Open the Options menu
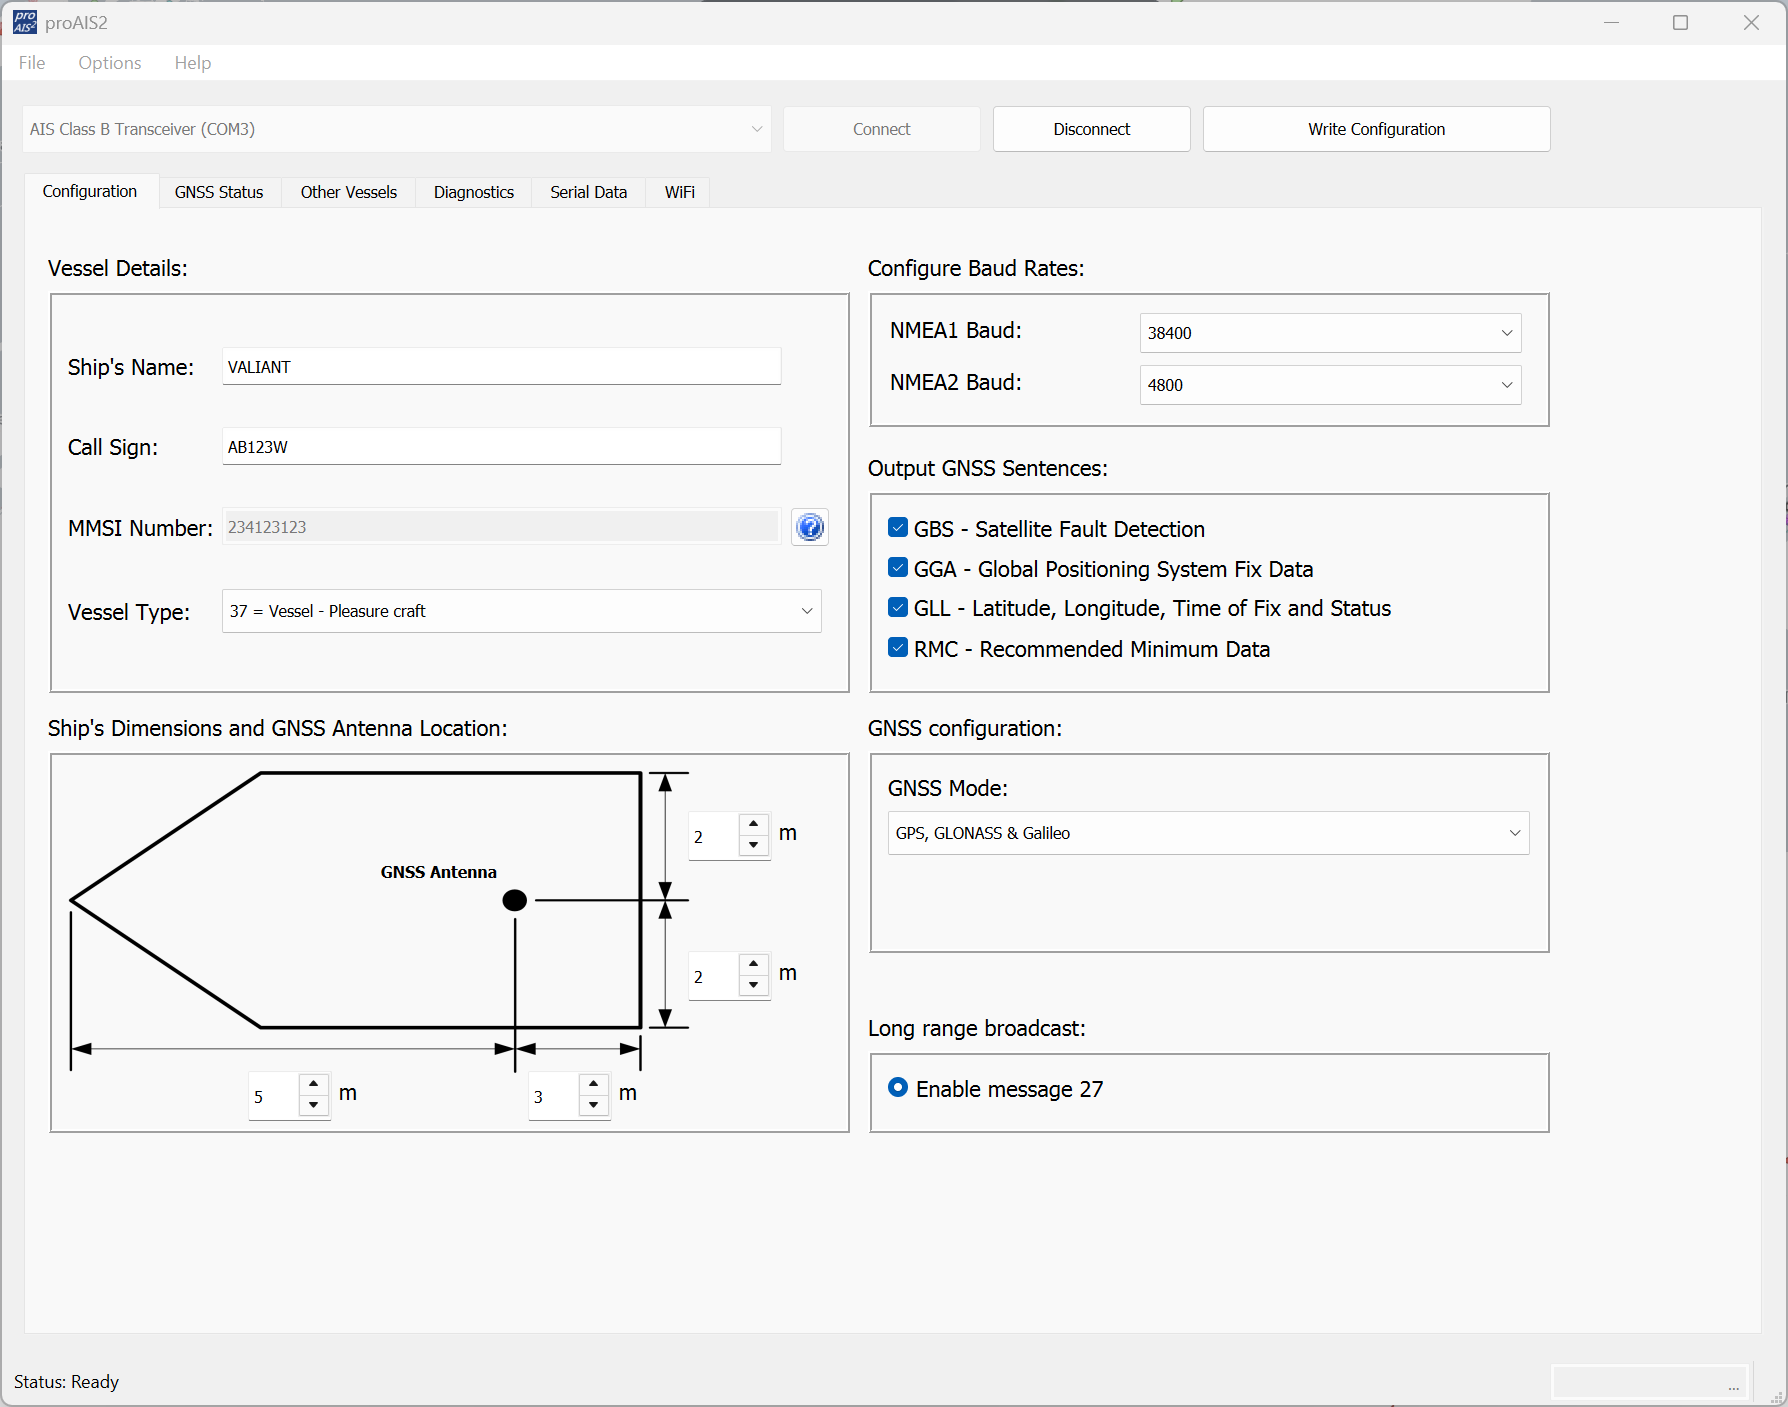 click(110, 63)
